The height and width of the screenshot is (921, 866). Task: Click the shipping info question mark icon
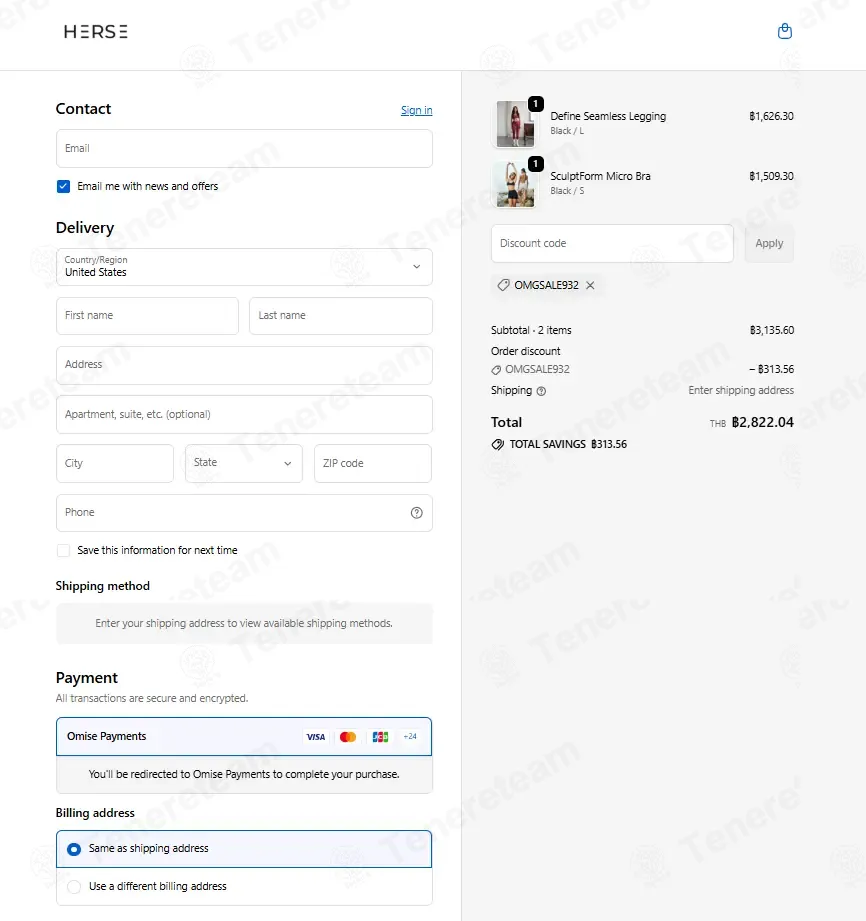point(541,391)
